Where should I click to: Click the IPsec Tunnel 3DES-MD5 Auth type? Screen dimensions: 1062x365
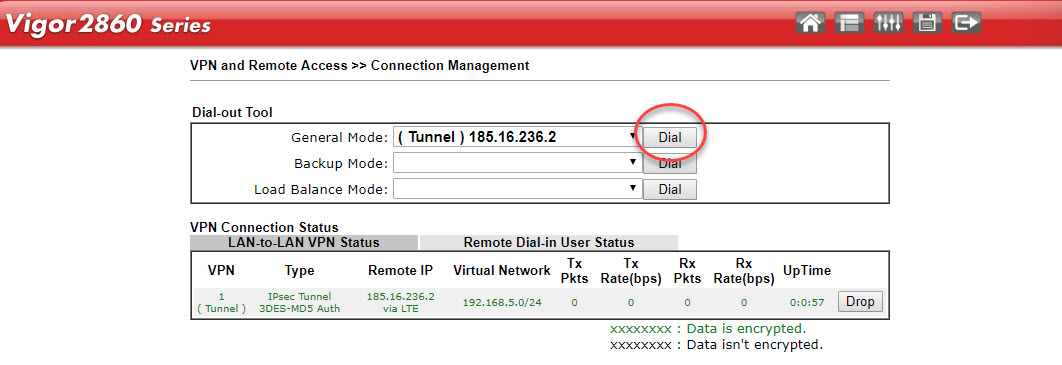[299, 303]
